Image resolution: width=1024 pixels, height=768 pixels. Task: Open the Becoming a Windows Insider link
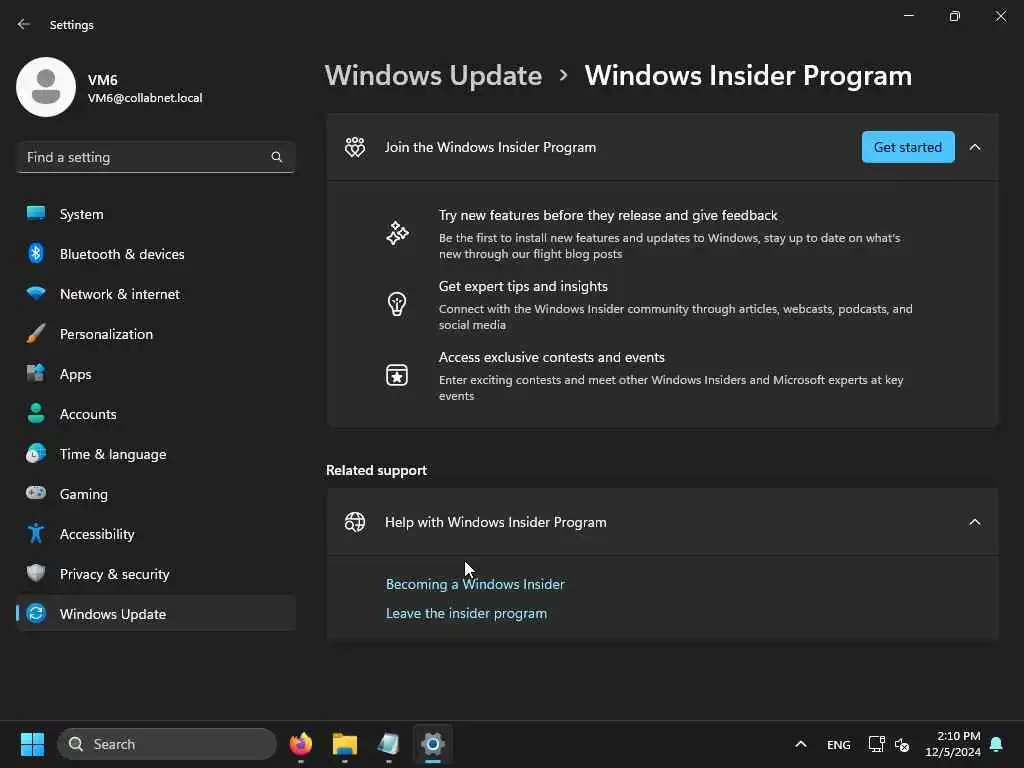[x=475, y=584]
